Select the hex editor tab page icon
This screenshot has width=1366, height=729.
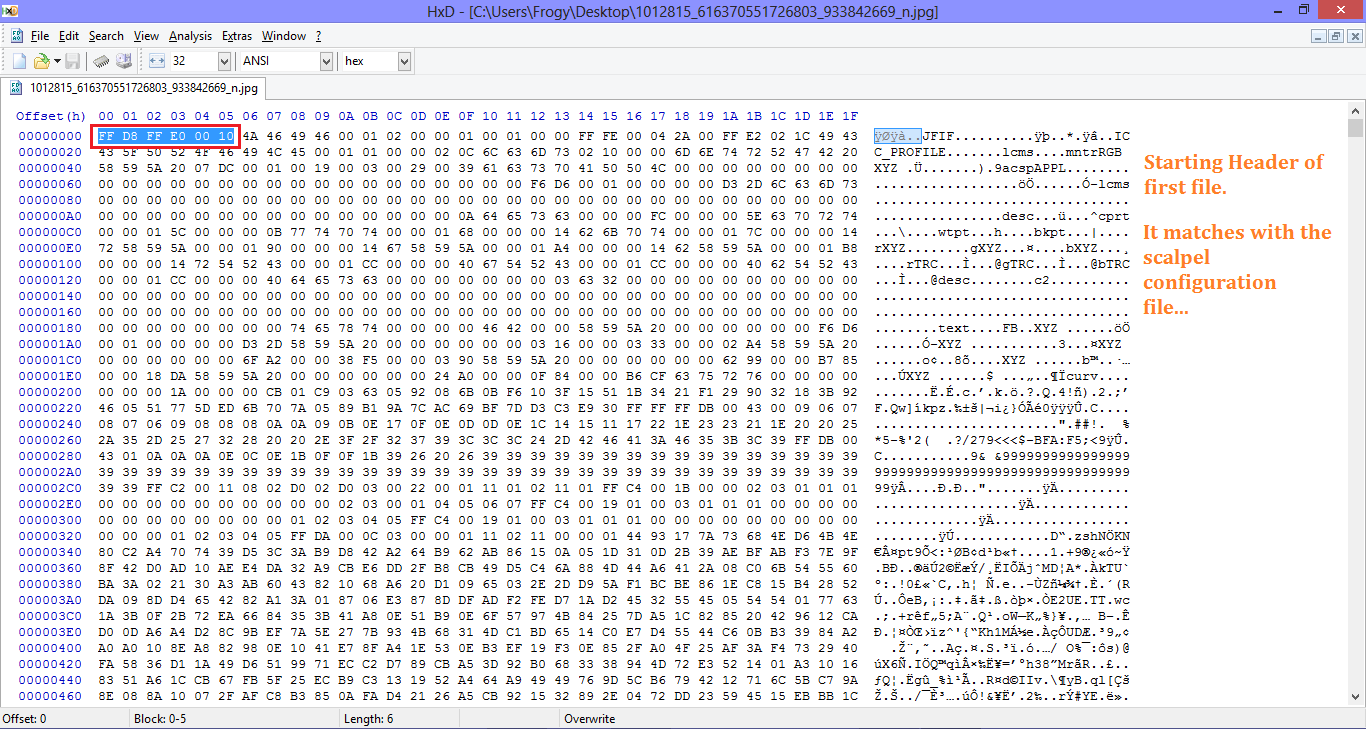14,87
